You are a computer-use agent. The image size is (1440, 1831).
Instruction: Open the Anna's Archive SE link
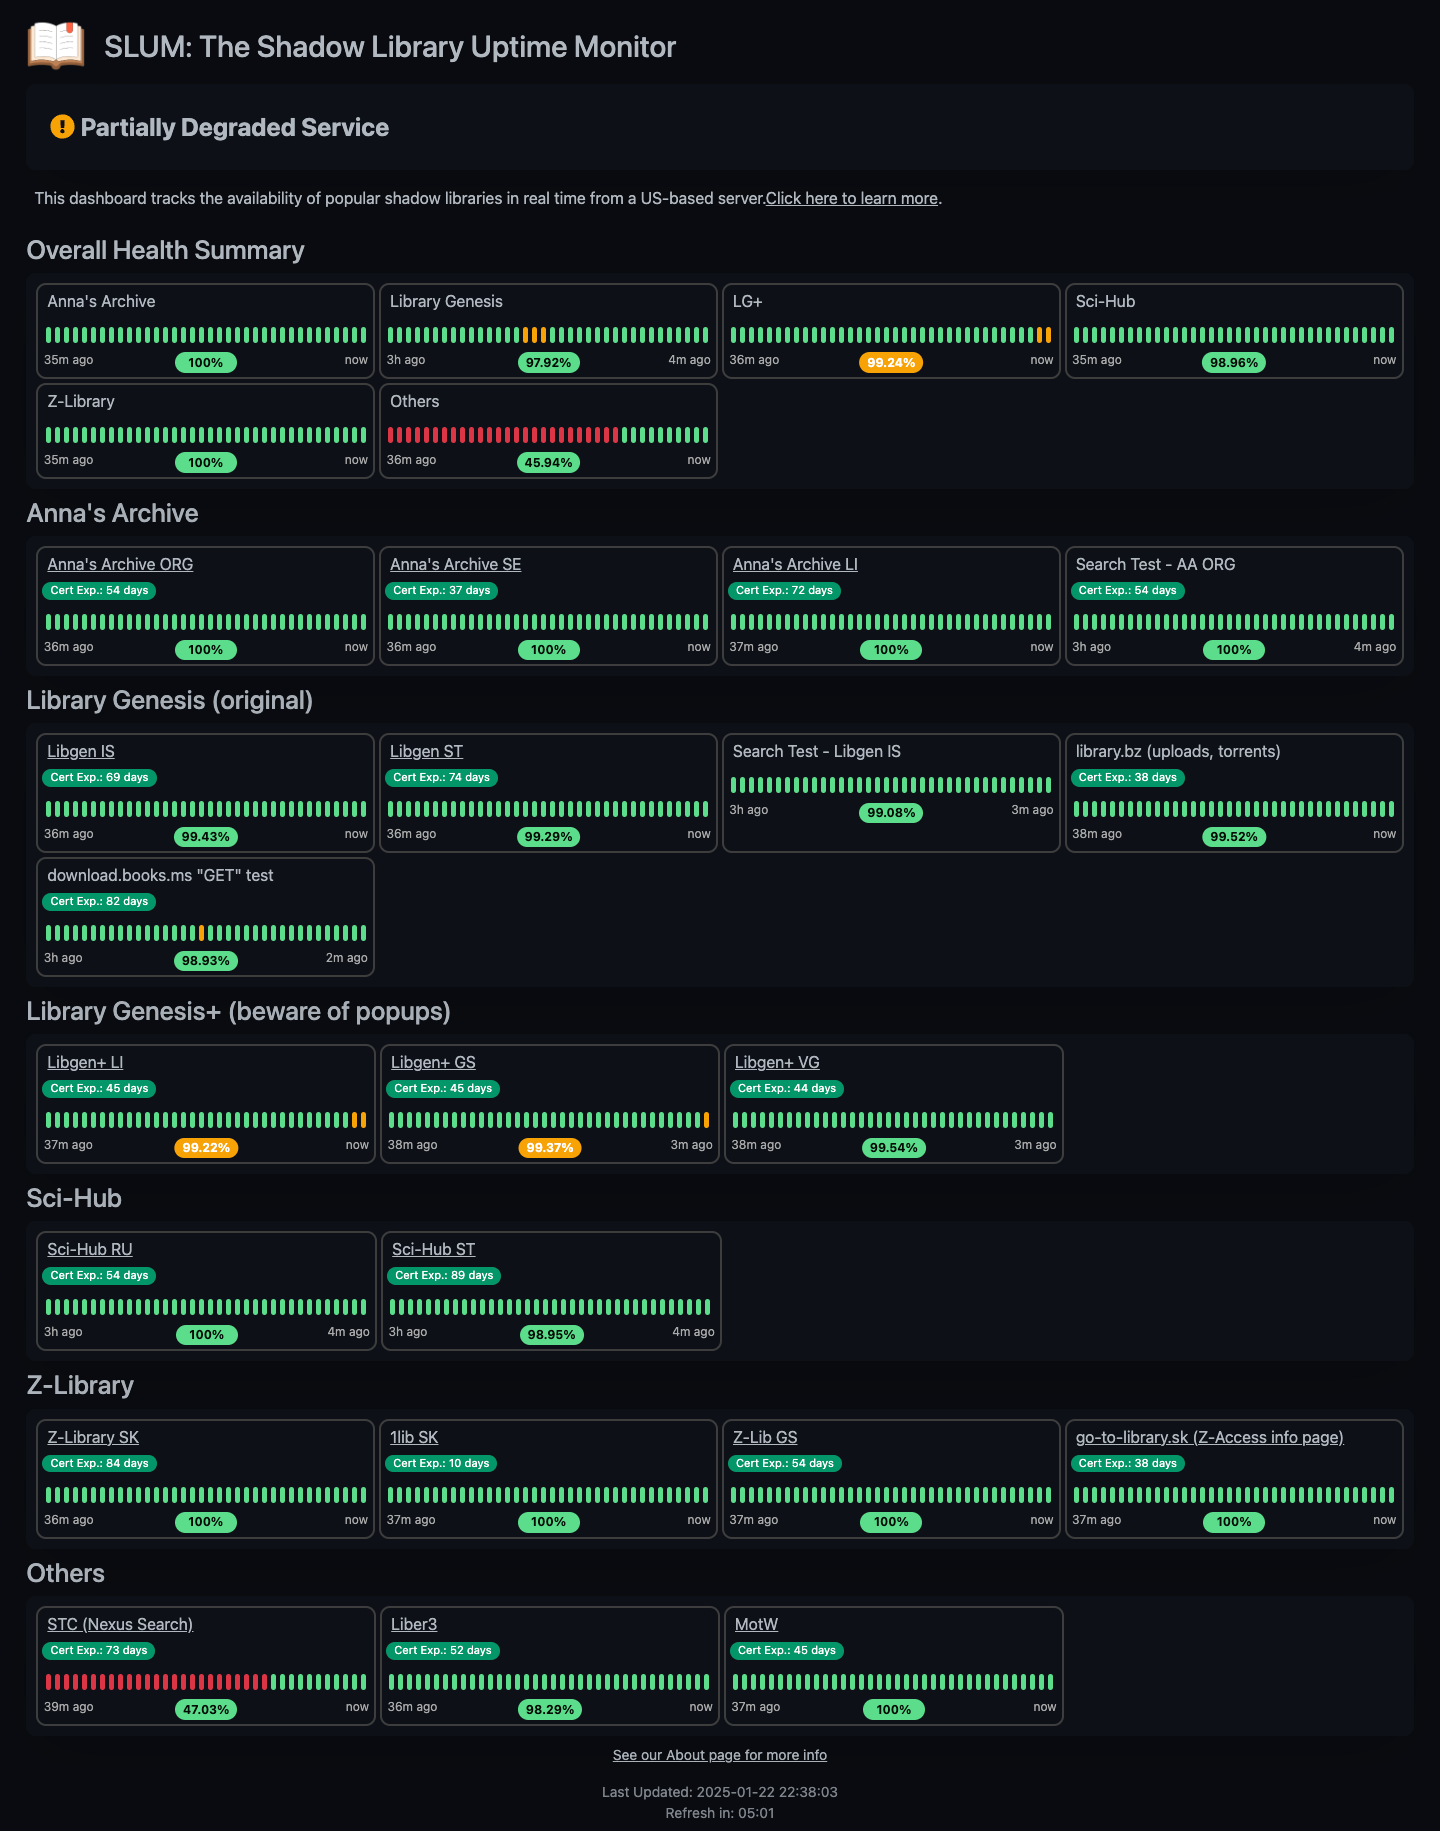point(455,564)
